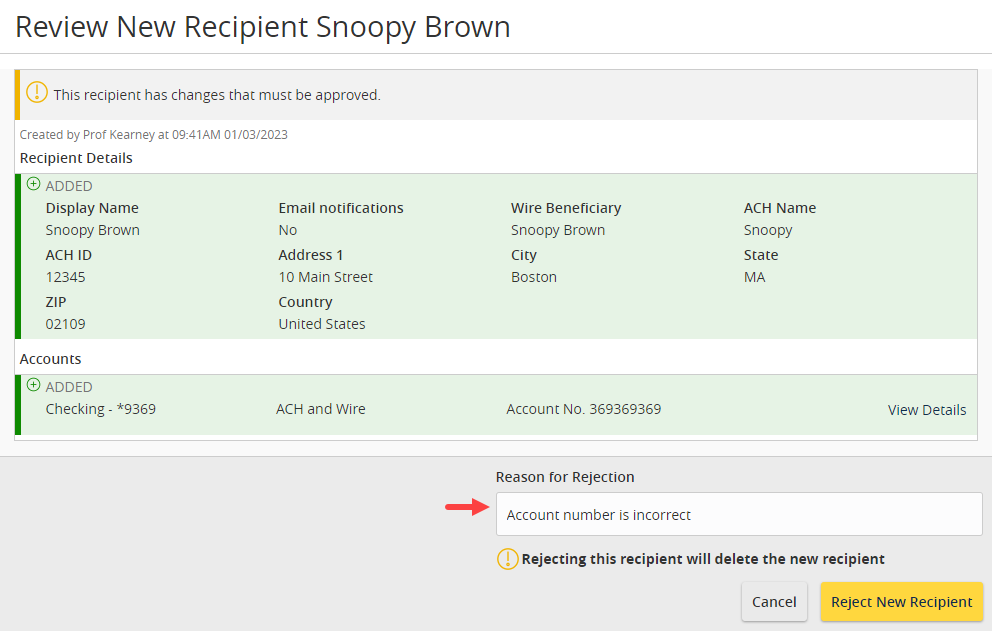Click the plus icon in Accounts ADDED
992x631 pixels.
click(x=34, y=385)
